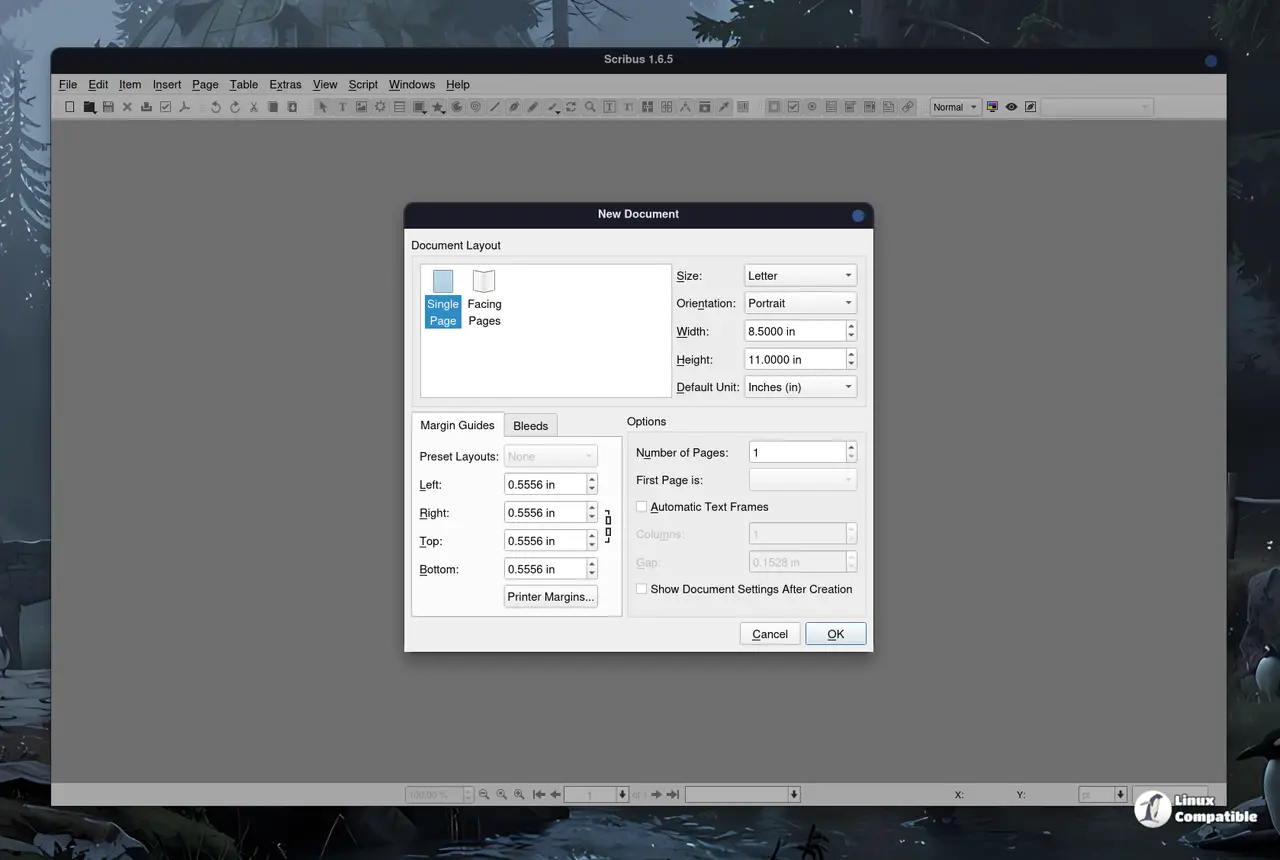The height and width of the screenshot is (860, 1280).
Task: Click the Image Frame tool icon
Action: [x=361, y=107]
